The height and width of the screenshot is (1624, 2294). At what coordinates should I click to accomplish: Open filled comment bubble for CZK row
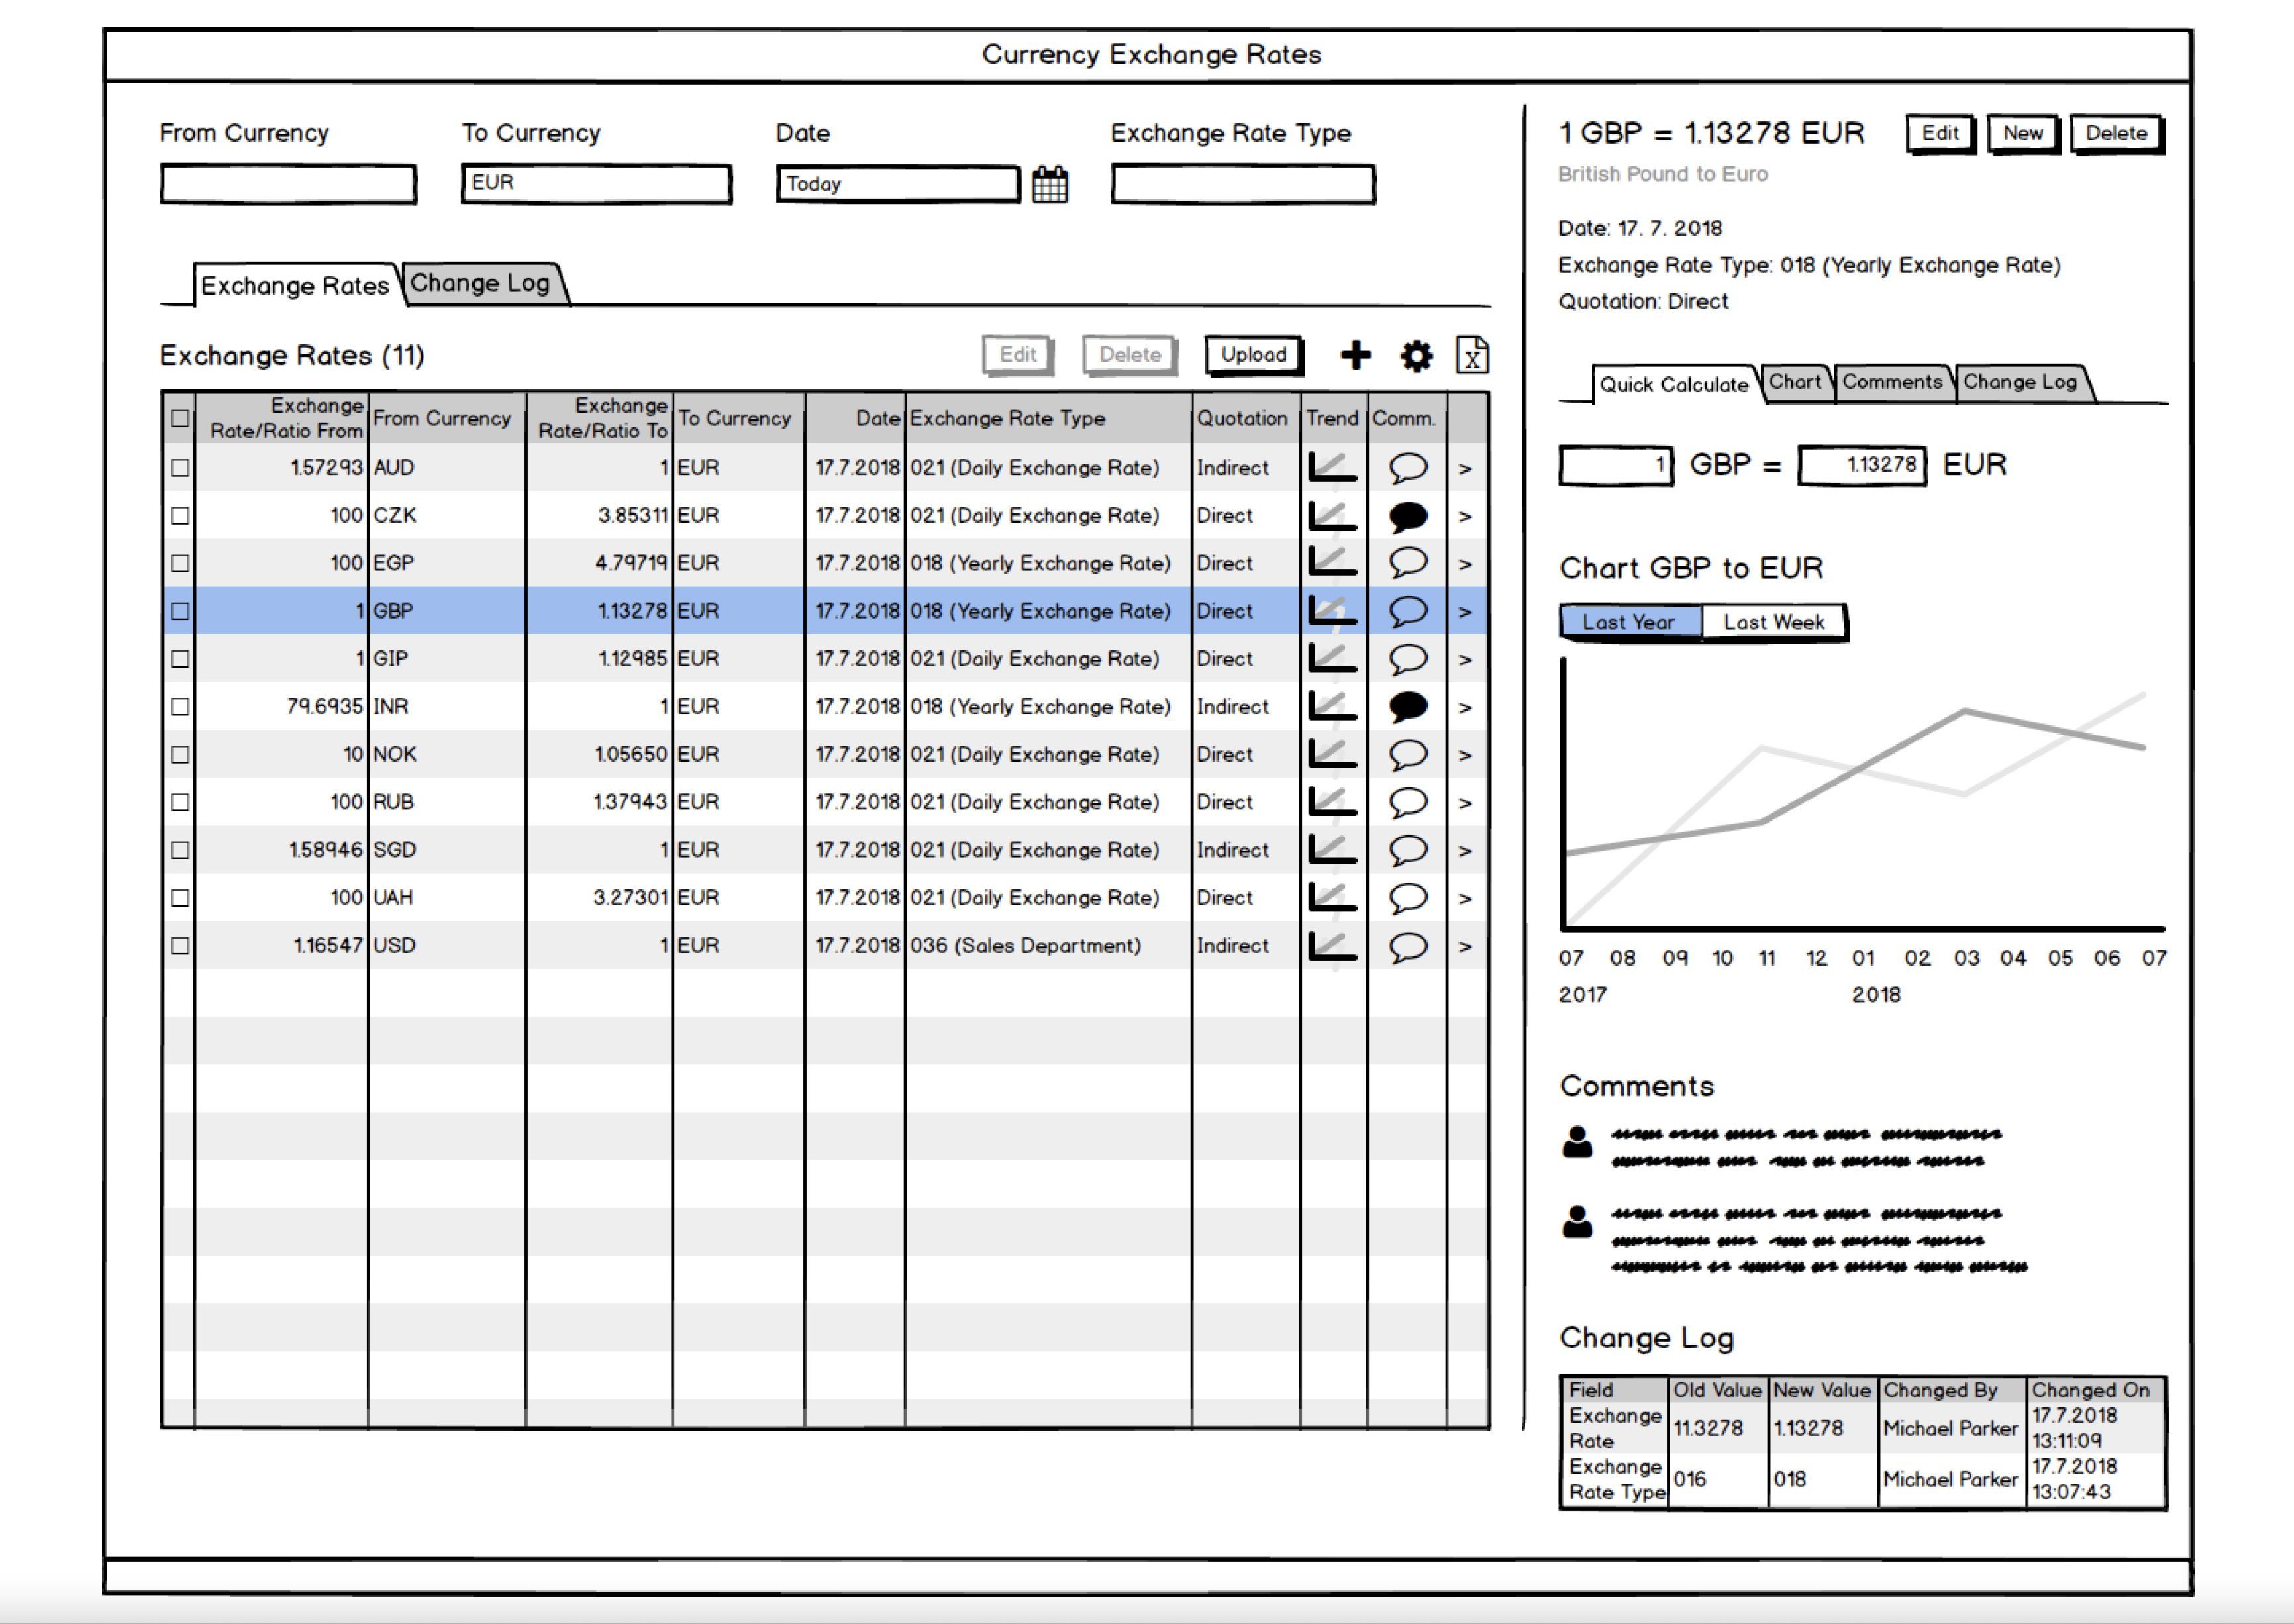[1407, 516]
